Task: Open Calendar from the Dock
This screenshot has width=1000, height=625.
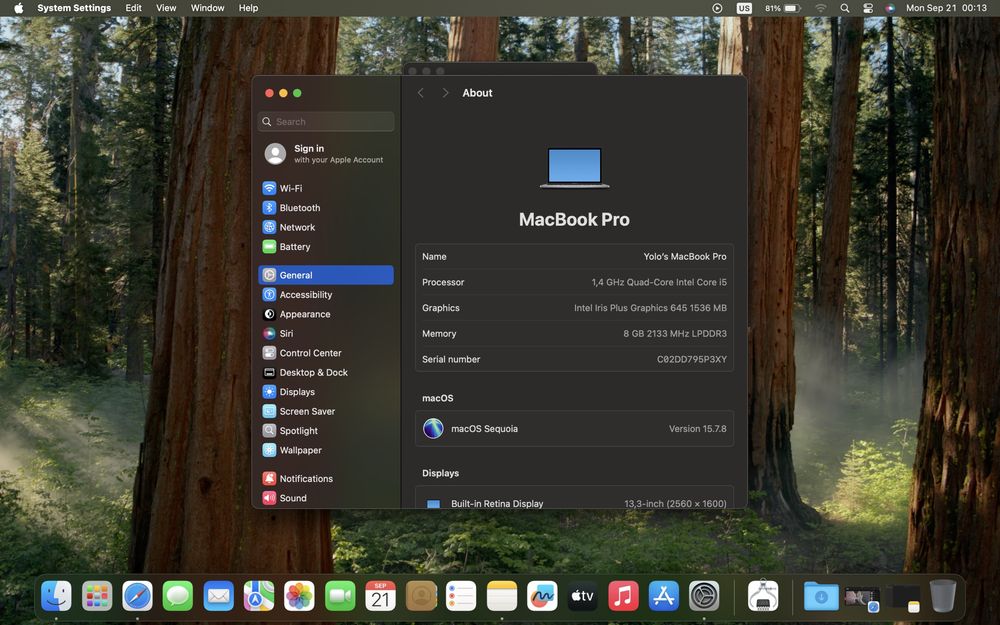Action: [x=380, y=597]
